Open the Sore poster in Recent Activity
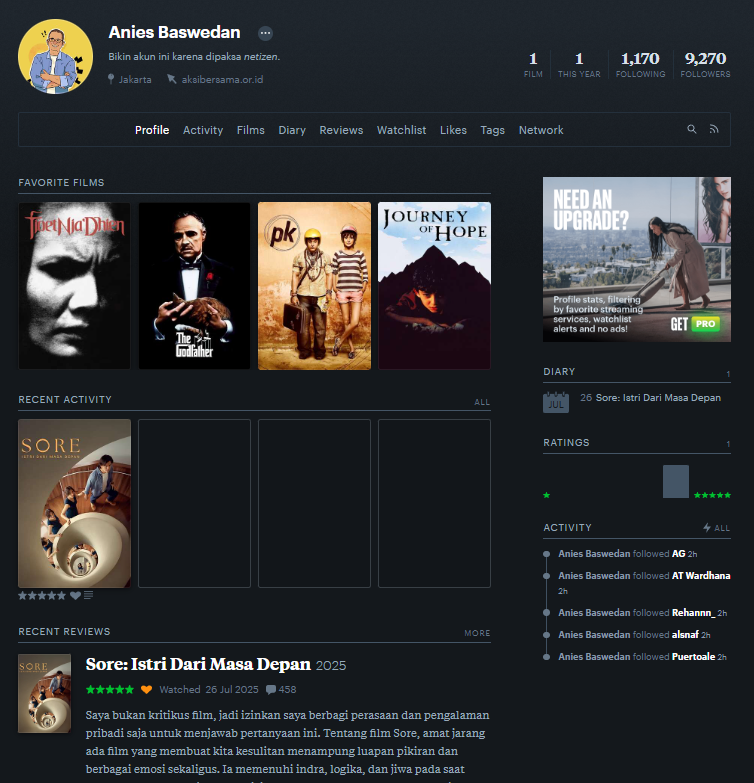The height and width of the screenshot is (783, 754). tap(74, 503)
